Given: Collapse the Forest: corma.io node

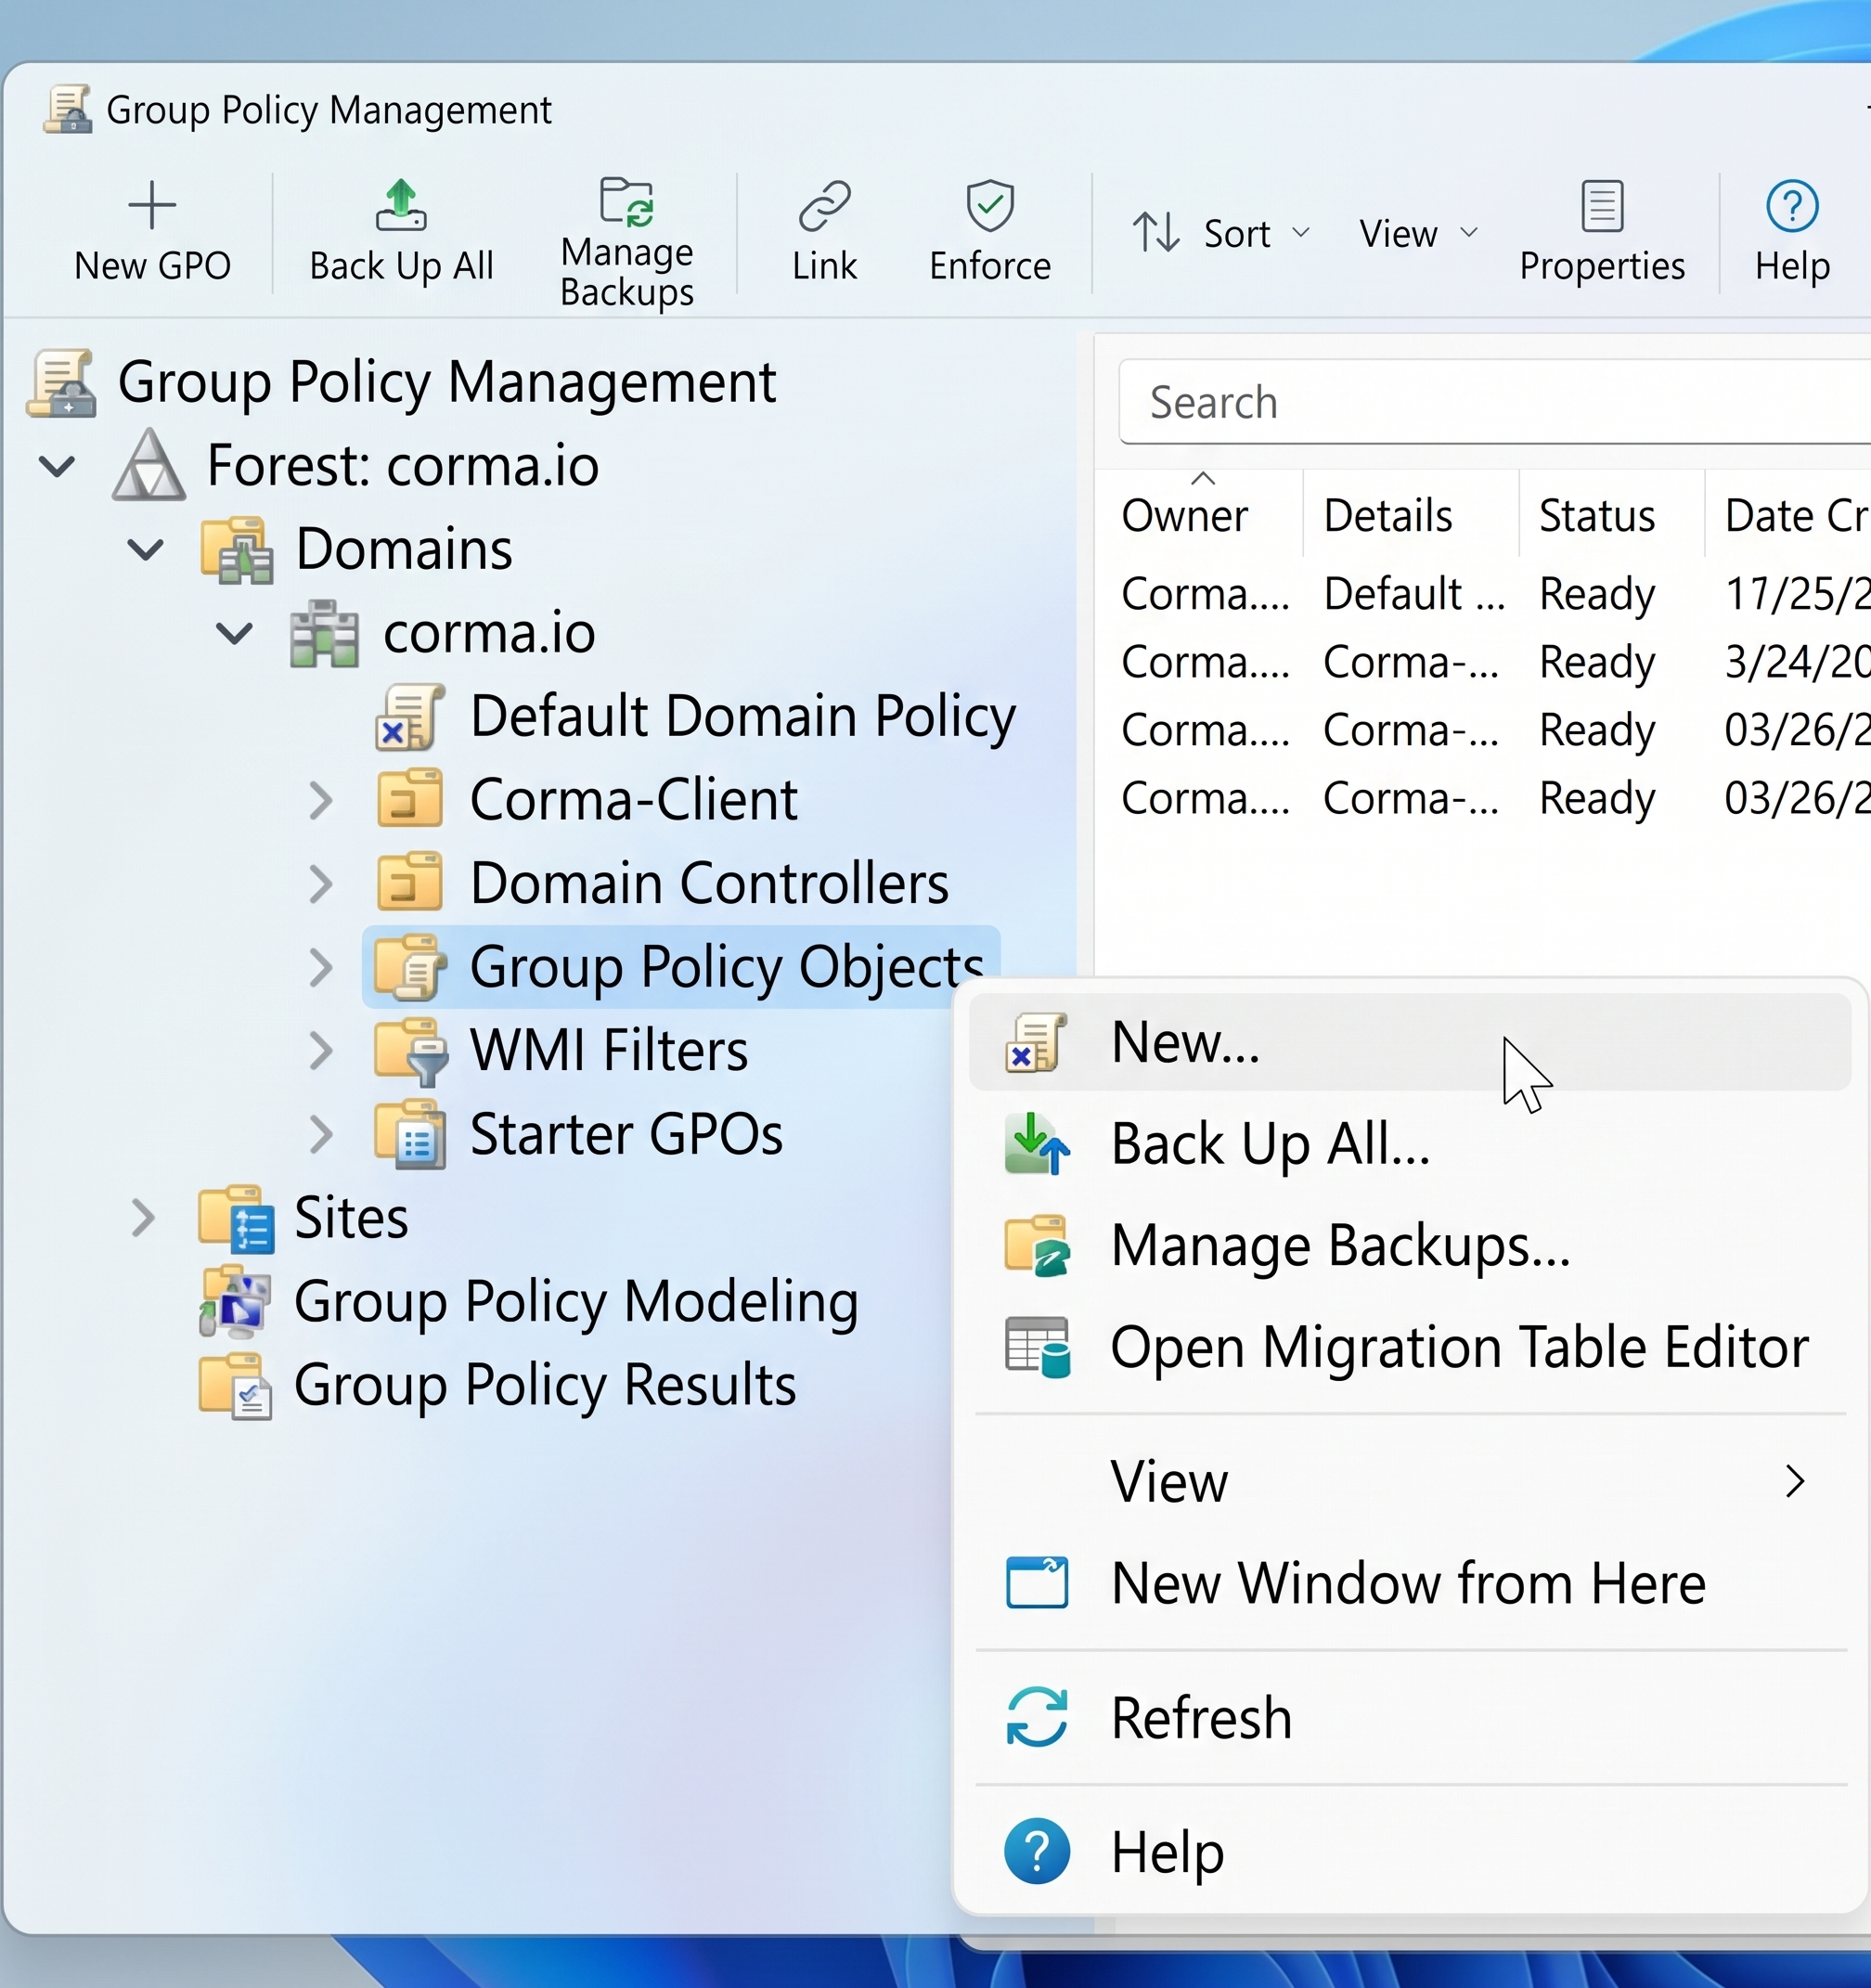Looking at the screenshot, I should (x=57, y=466).
